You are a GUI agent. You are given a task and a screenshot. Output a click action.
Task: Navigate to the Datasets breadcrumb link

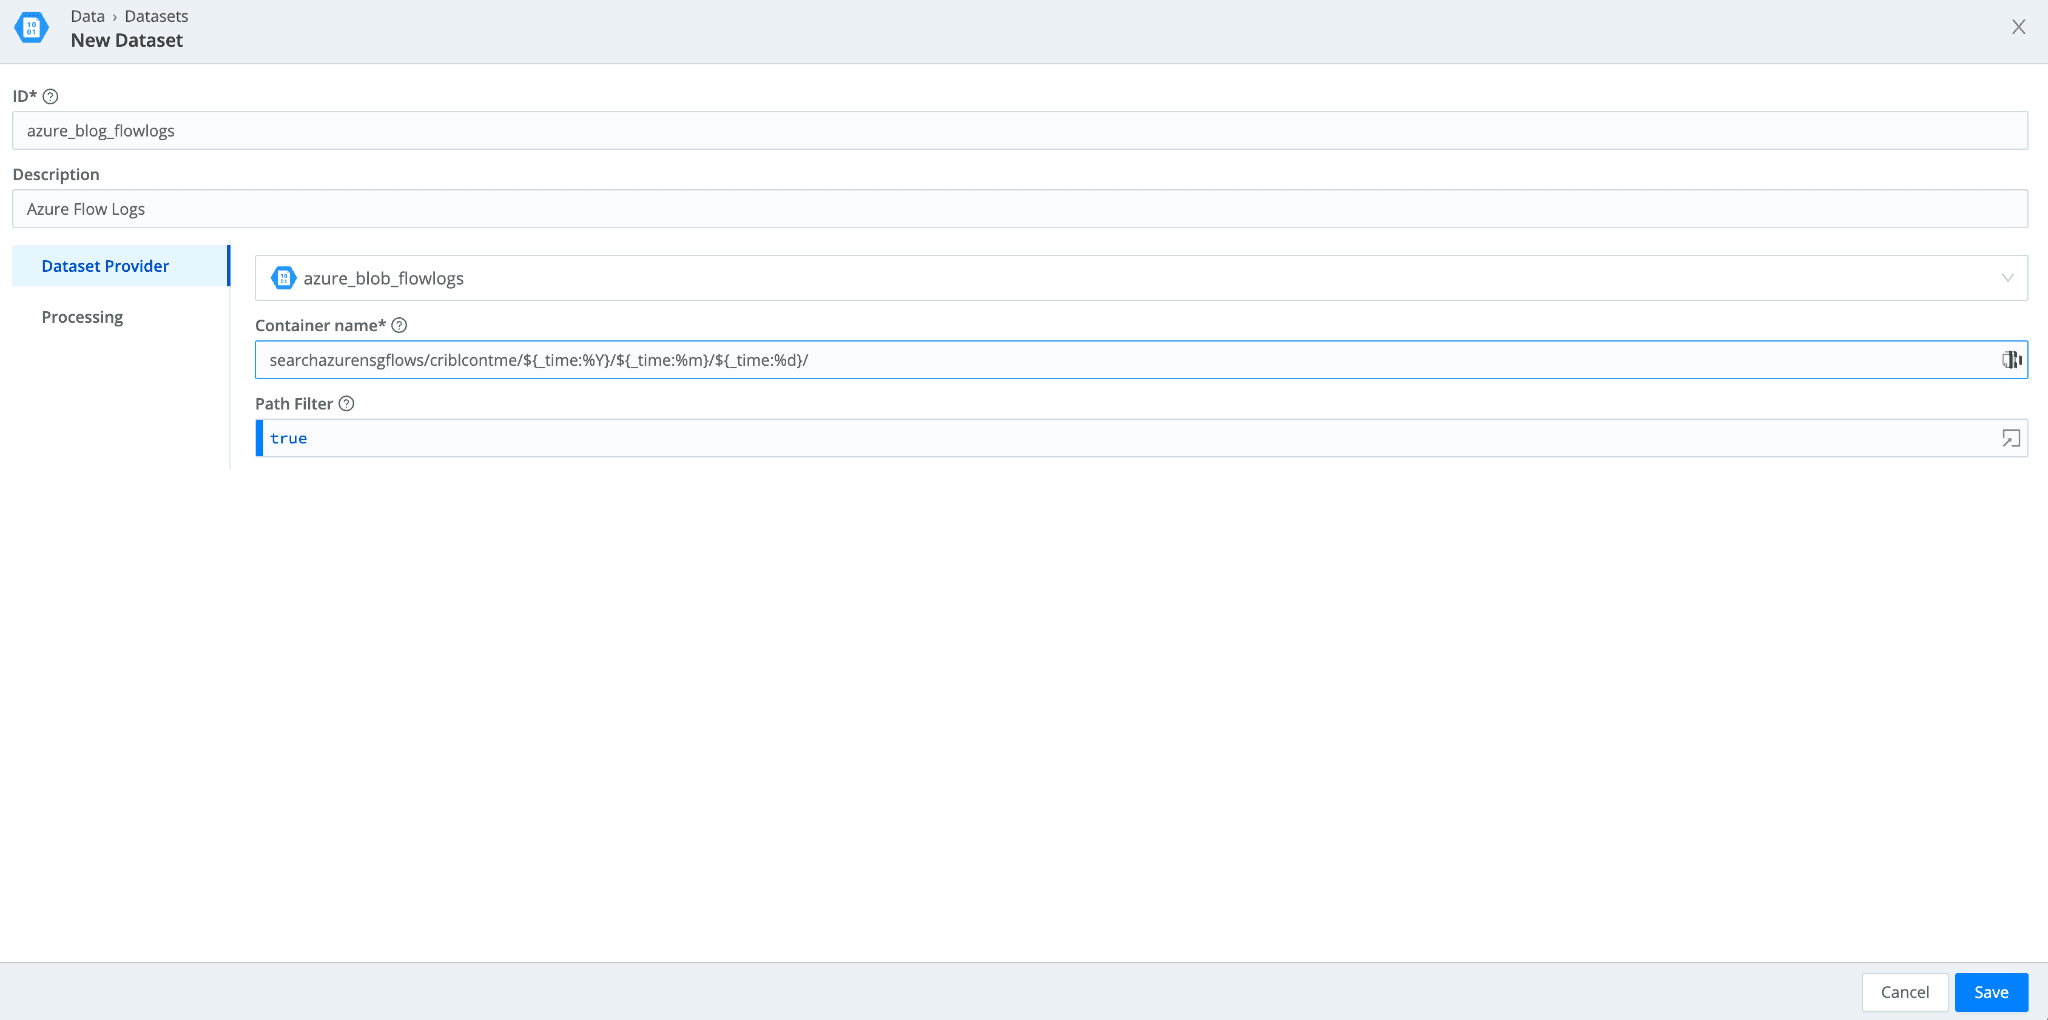point(156,16)
